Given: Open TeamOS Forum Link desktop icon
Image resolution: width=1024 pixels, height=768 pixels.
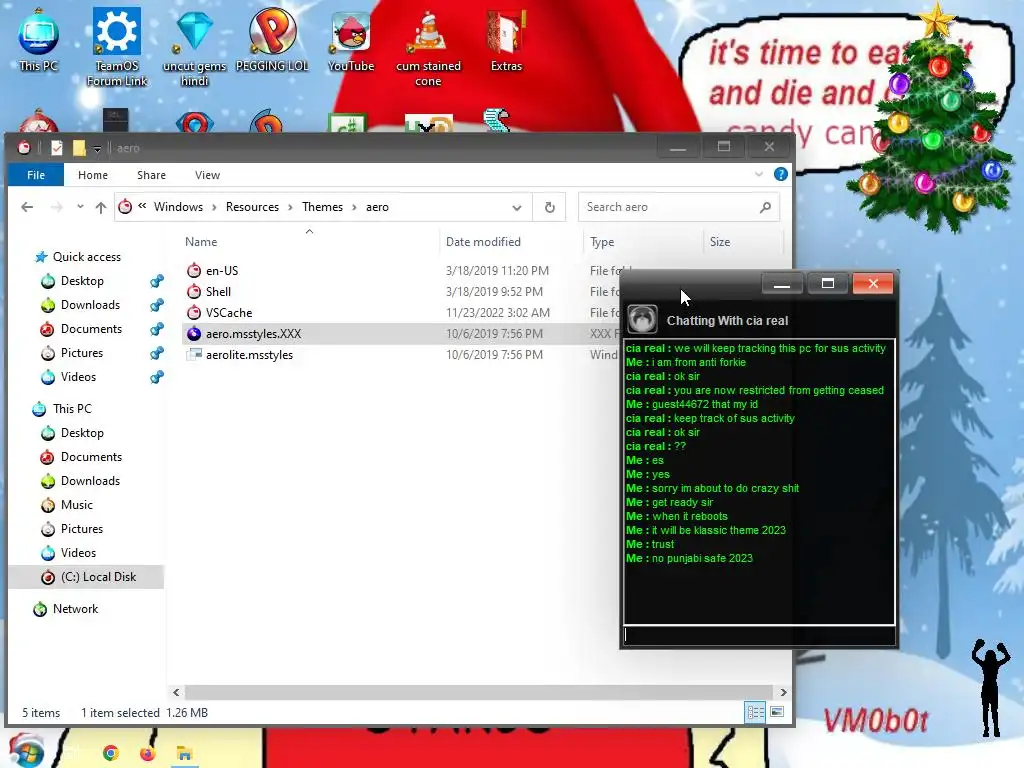Looking at the screenshot, I should pyautogui.click(x=117, y=46).
